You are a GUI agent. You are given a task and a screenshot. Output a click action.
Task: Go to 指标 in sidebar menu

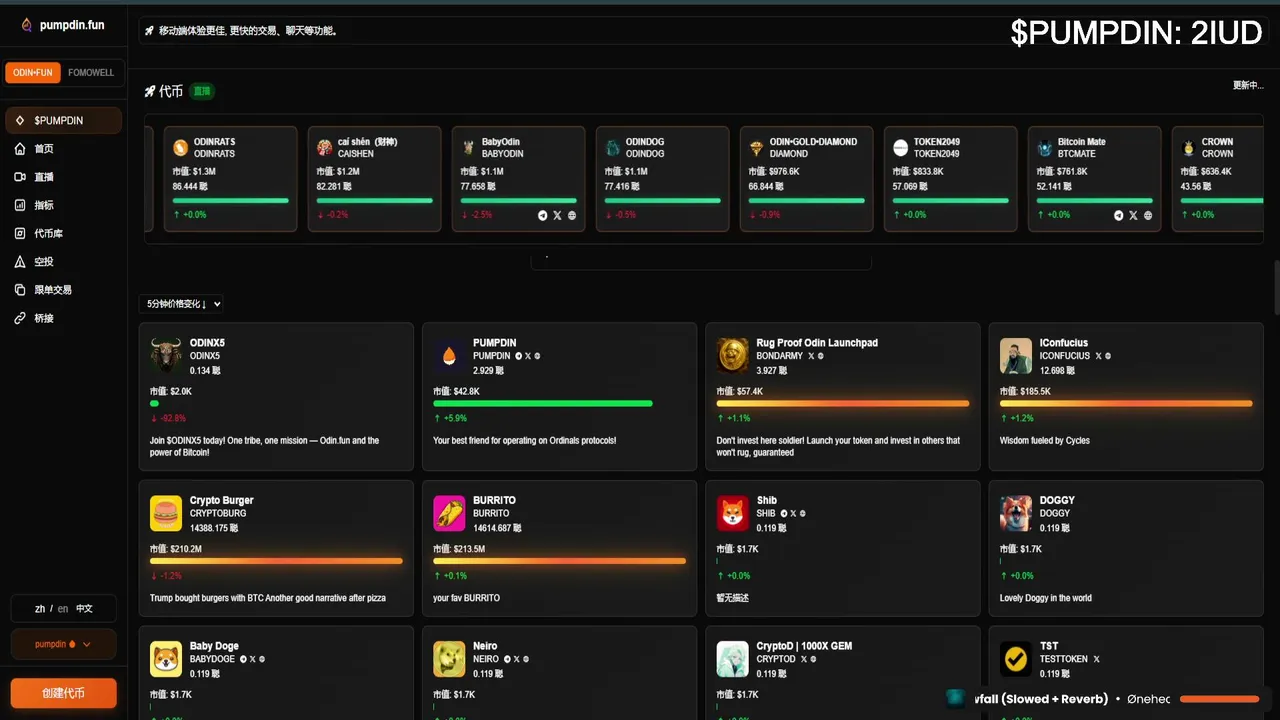pyautogui.click(x=63, y=205)
